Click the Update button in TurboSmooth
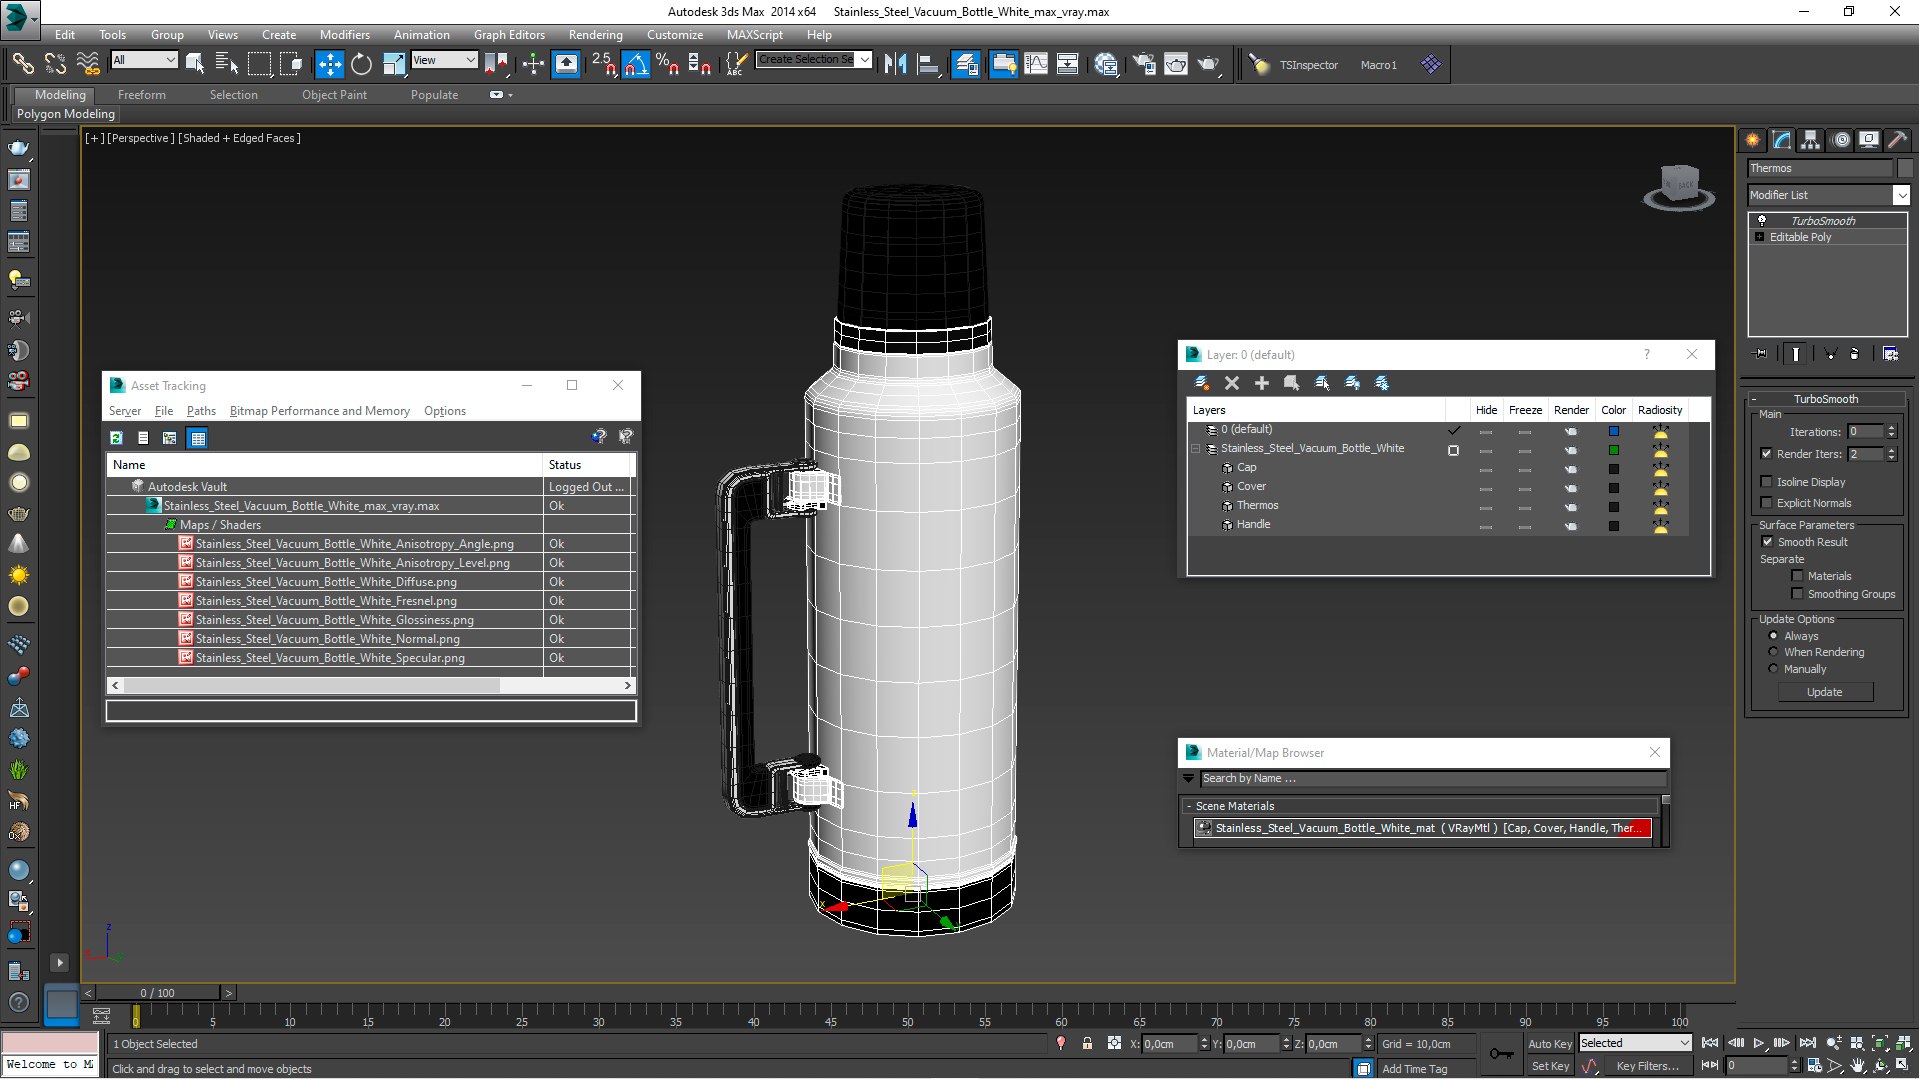 click(x=1825, y=692)
